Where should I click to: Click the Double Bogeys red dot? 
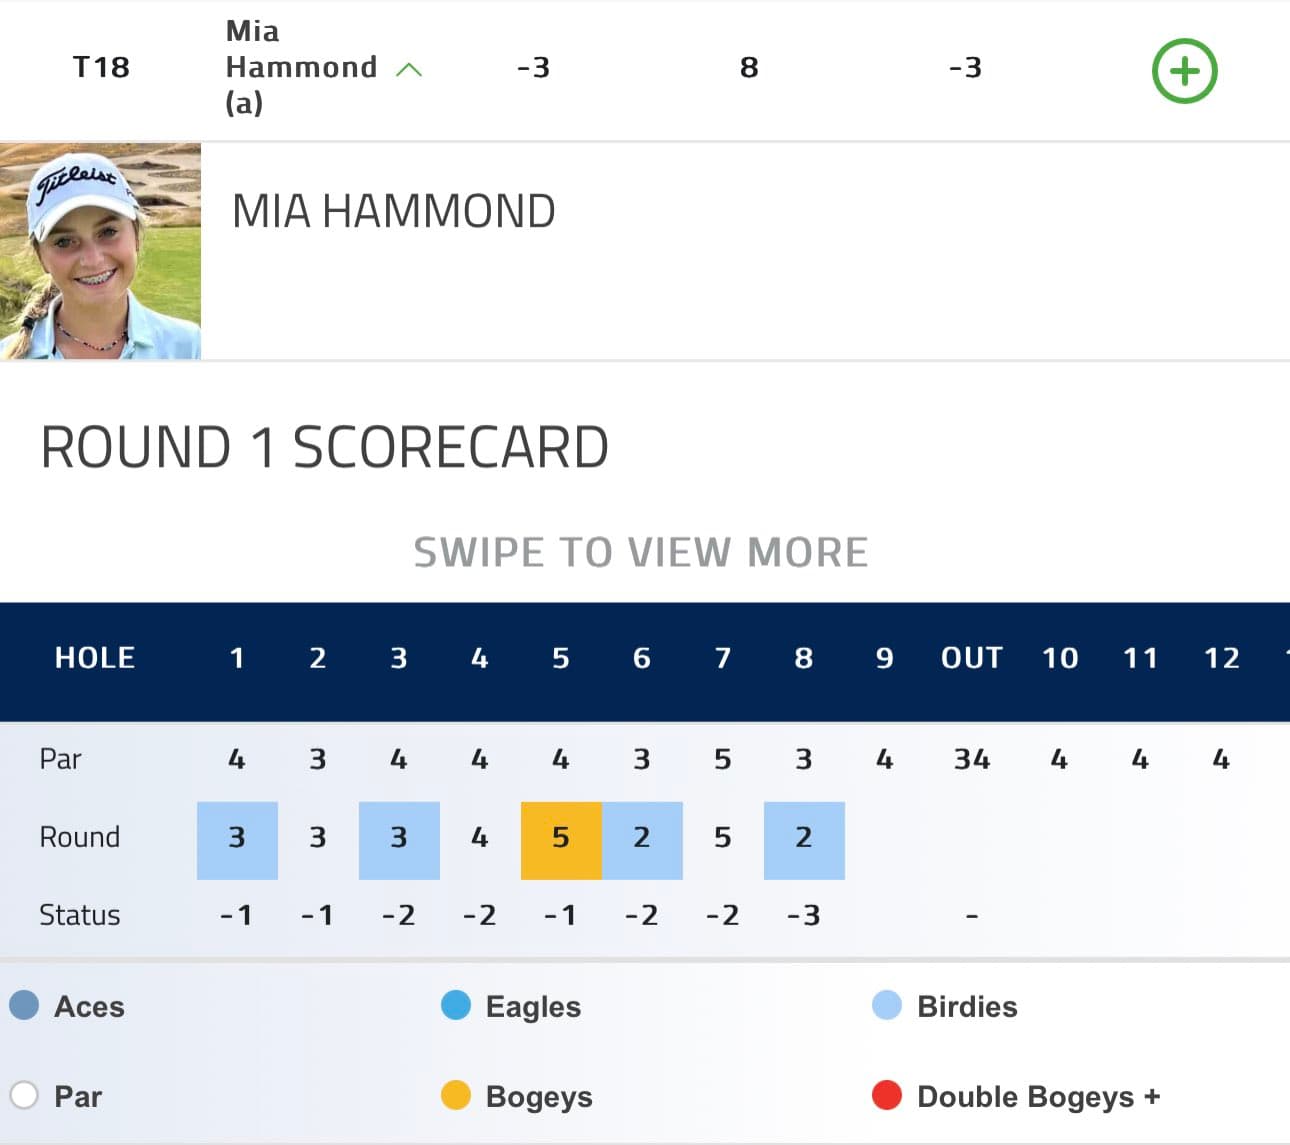click(887, 1095)
